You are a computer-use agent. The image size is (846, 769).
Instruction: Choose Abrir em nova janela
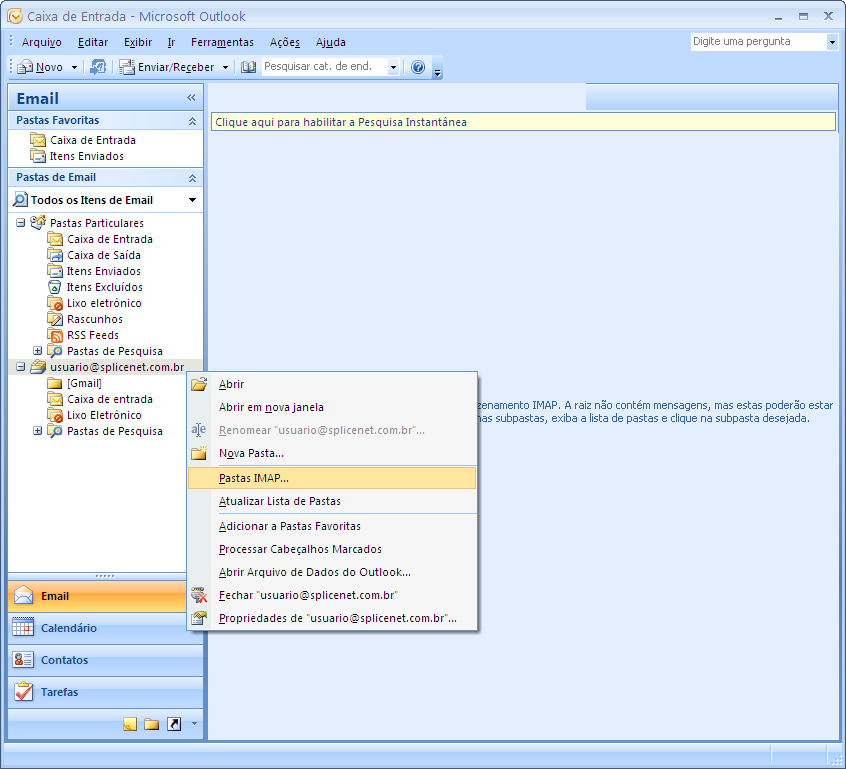pos(332,407)
